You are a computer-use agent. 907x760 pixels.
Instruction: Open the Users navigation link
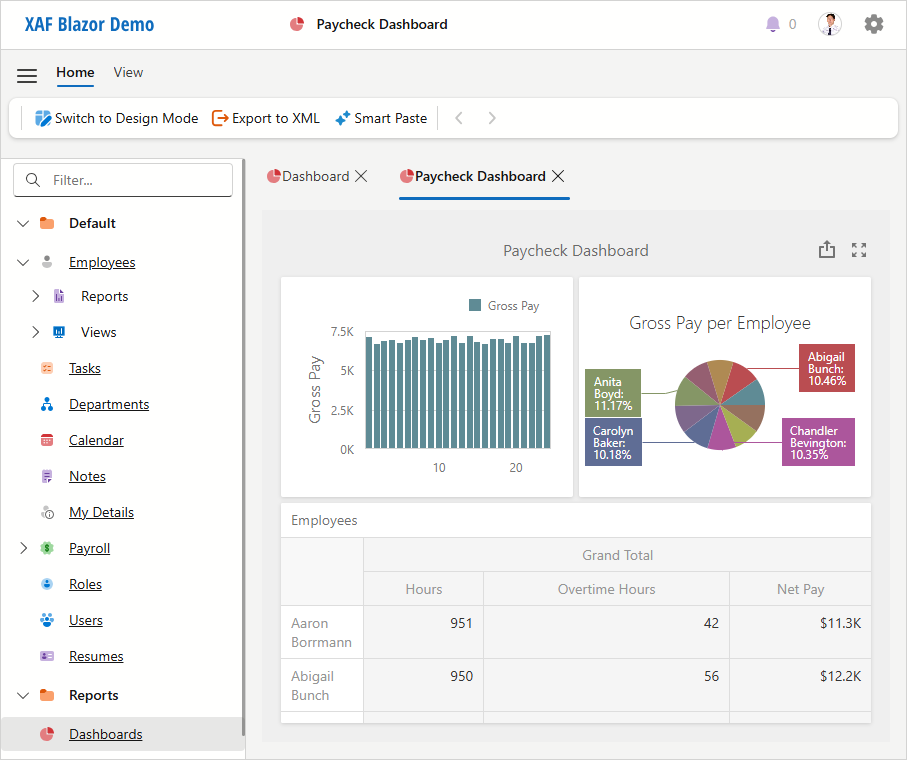[86, 620]
